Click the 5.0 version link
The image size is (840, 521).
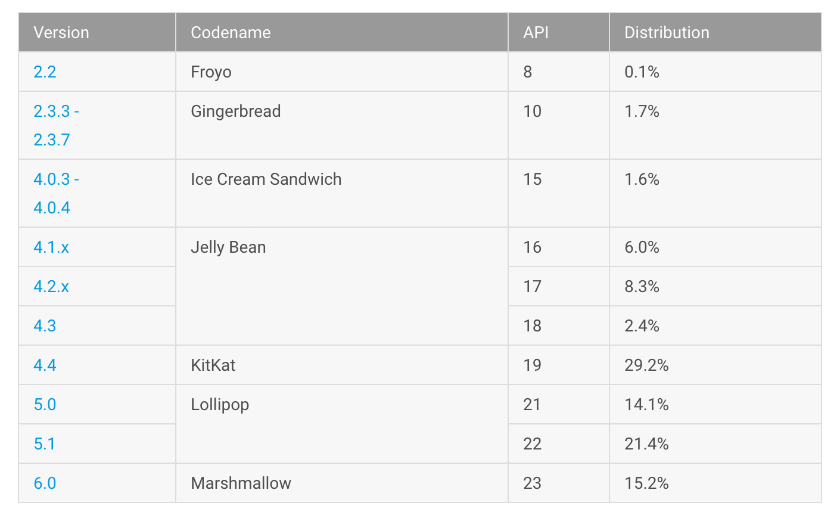point(45,404)
